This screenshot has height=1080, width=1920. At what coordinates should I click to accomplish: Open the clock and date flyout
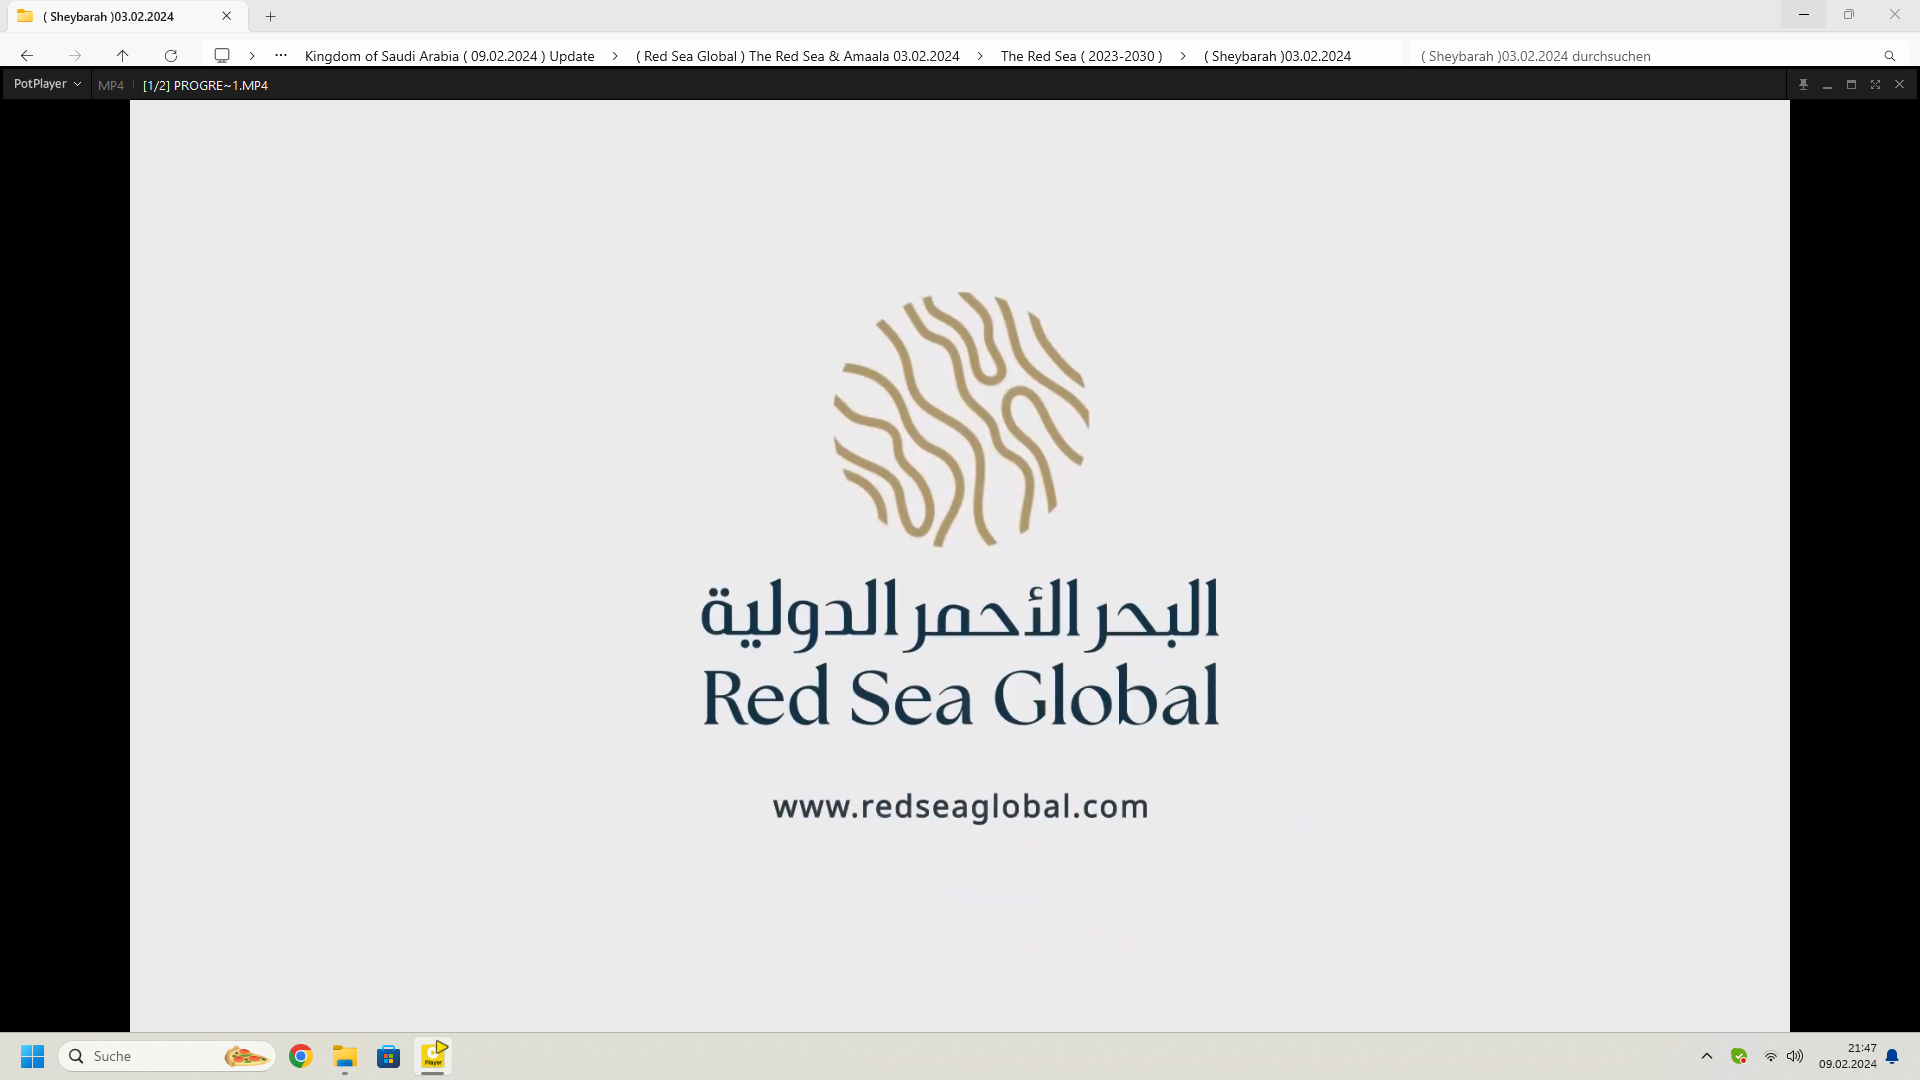pos(1848,1056)
